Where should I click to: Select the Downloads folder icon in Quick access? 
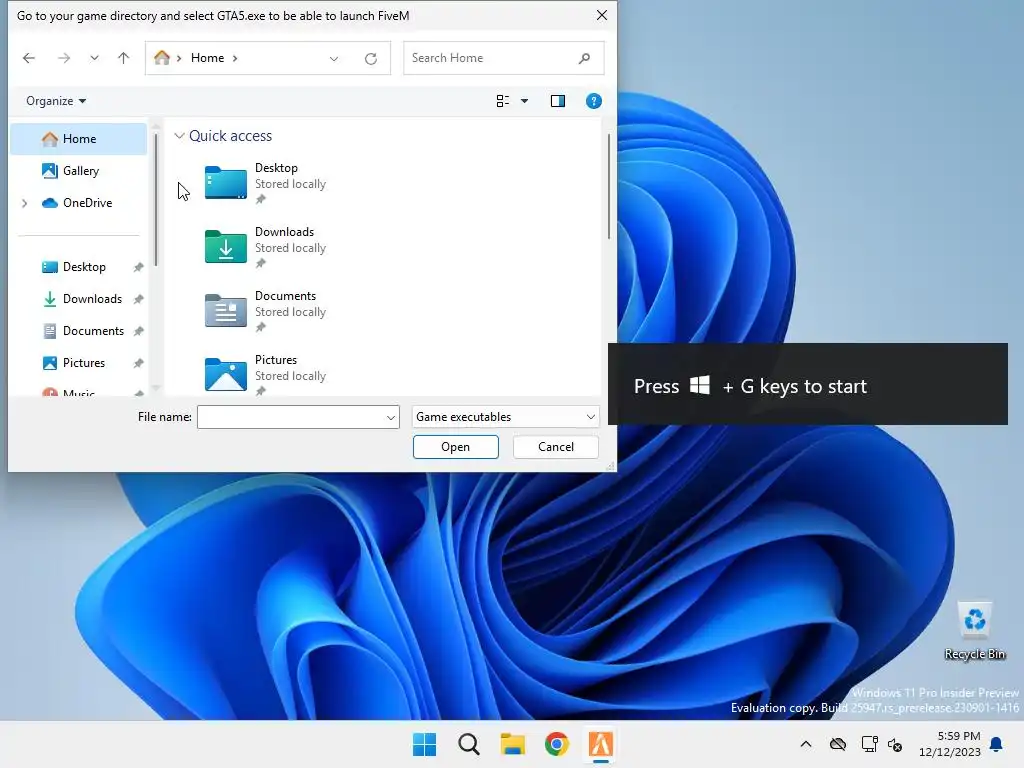pyautogui.click(x=225, y=246)
